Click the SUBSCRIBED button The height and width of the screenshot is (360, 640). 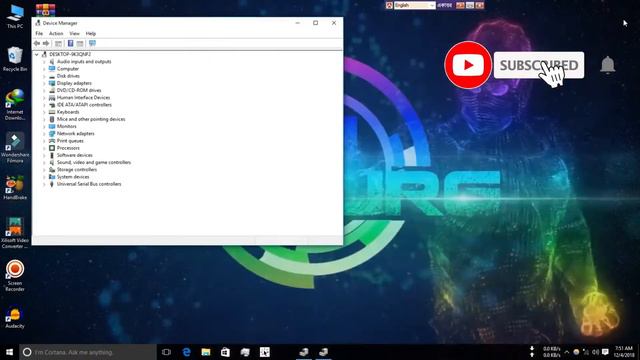coord(539,65)
